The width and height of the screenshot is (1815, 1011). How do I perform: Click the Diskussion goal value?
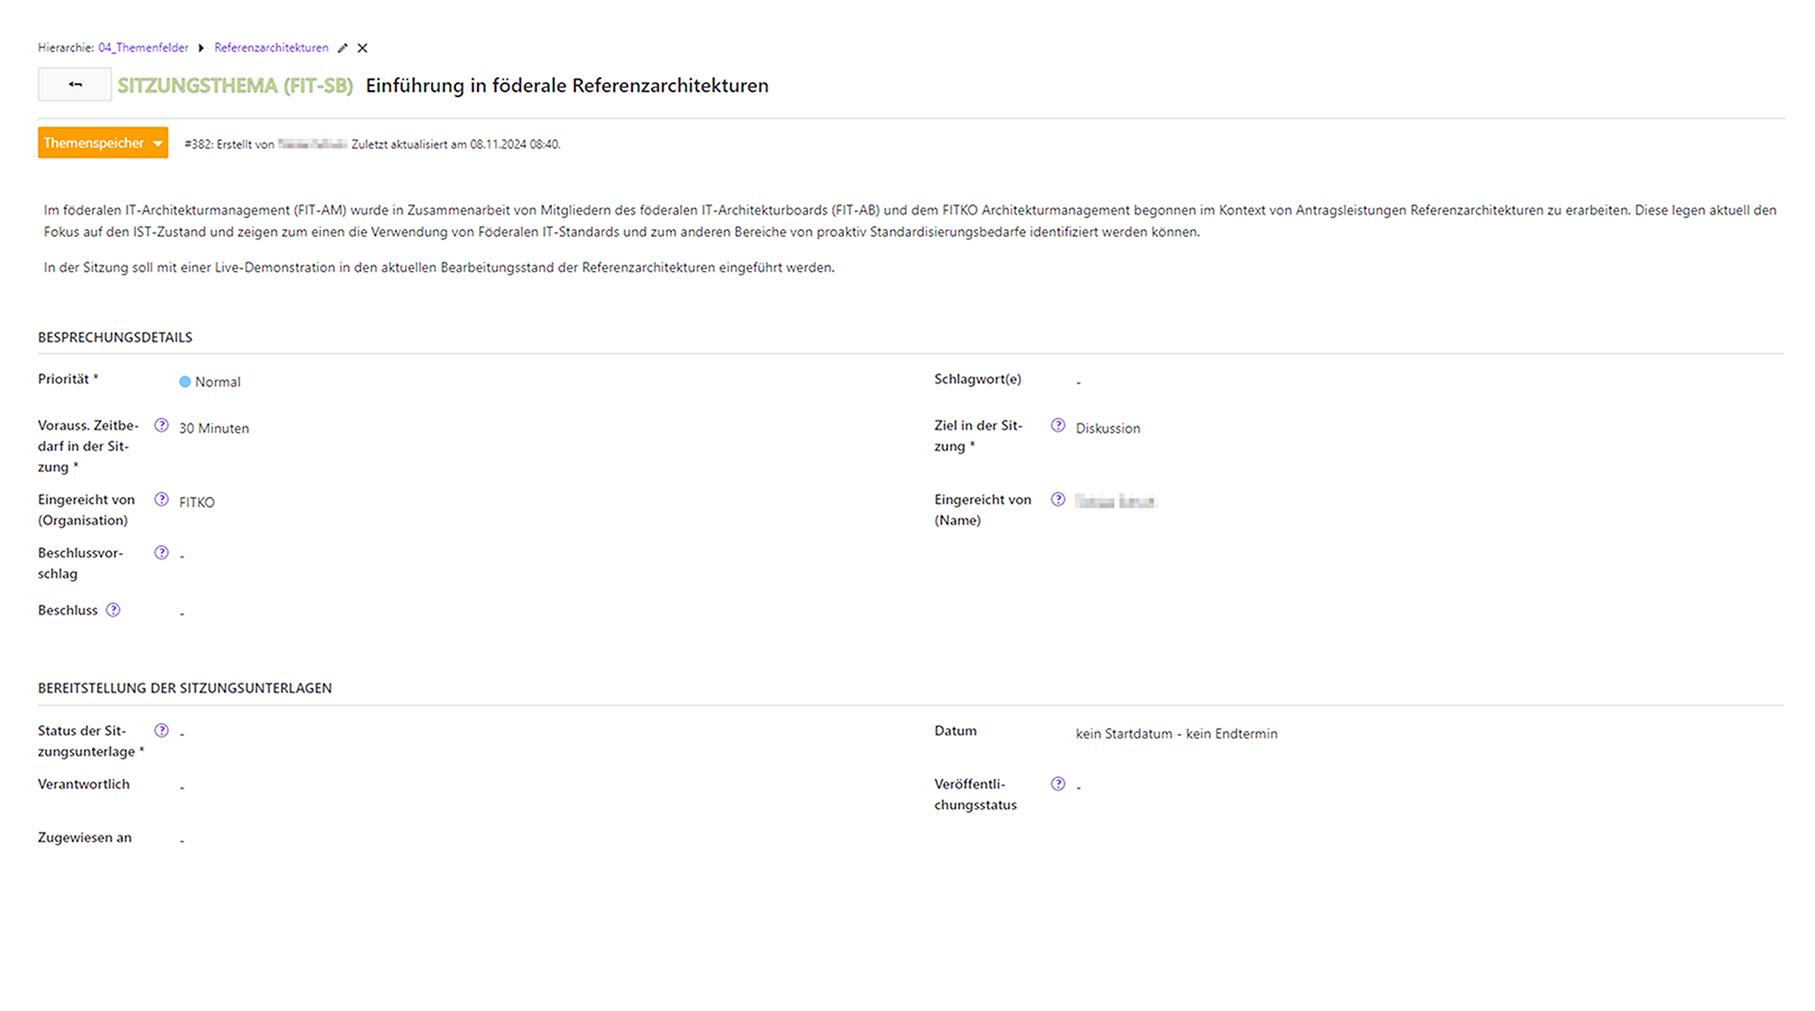coord(1107,428)
